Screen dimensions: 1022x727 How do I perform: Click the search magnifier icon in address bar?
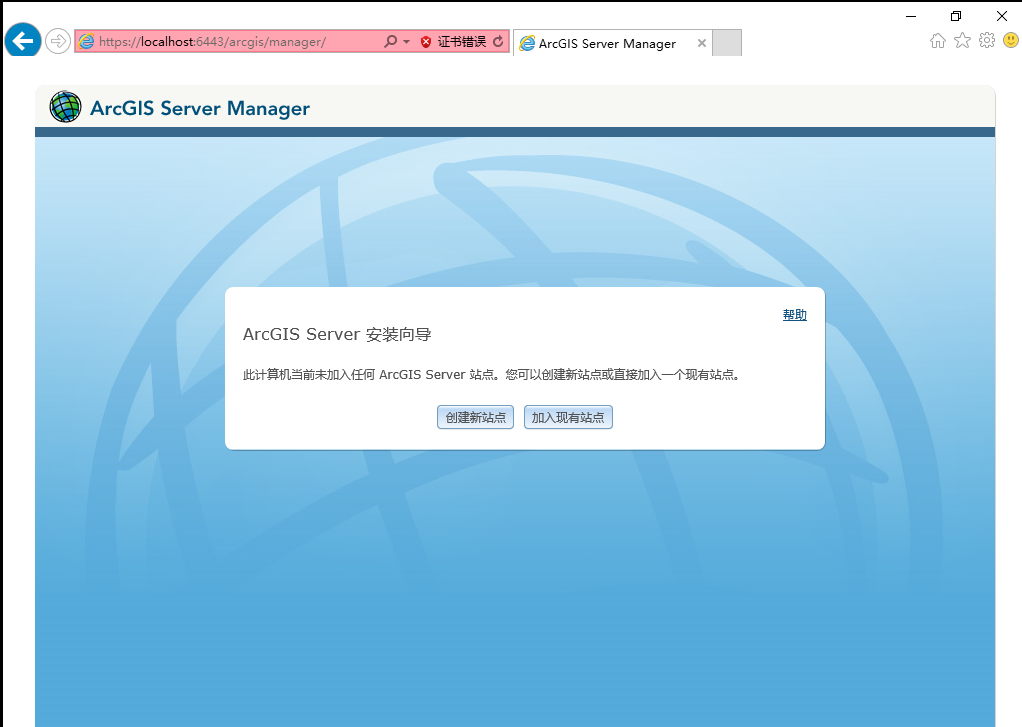[x=390, y=42]
